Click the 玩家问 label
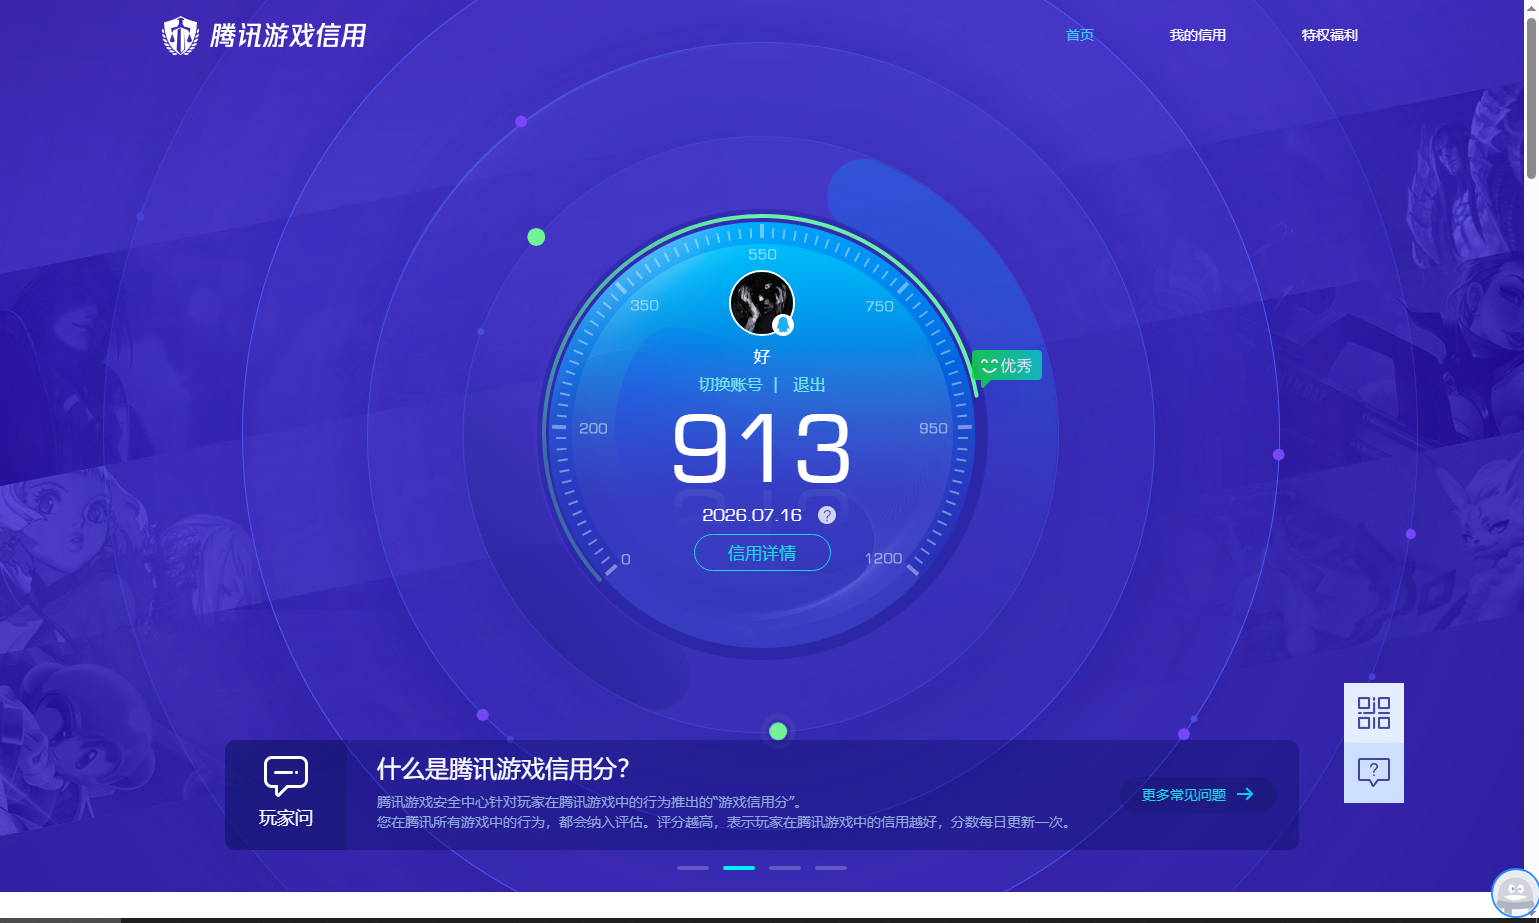Viewport: 1539px width, 923px height. 286,818
